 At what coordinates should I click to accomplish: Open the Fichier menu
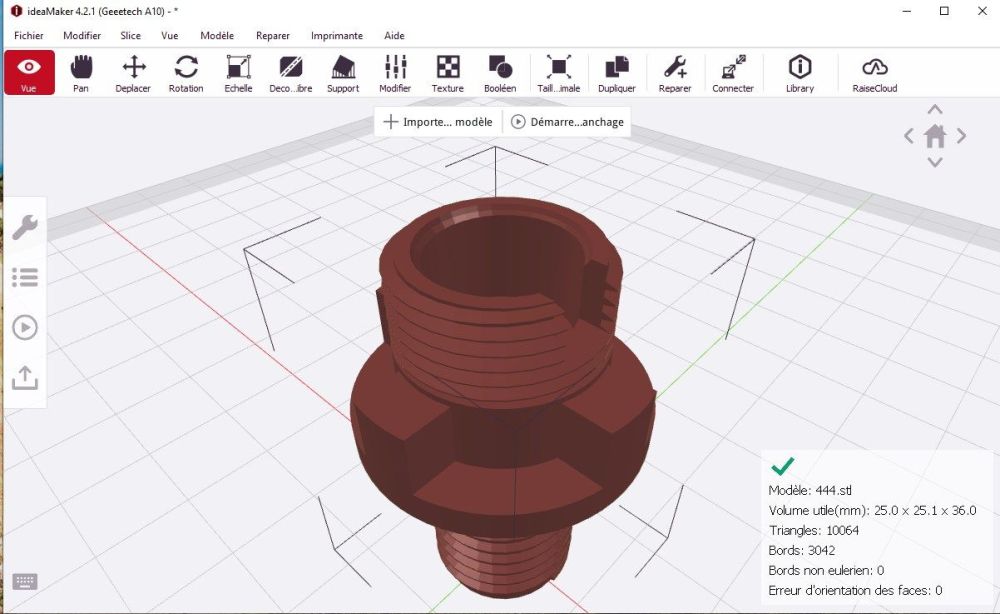tap(29, 36)
